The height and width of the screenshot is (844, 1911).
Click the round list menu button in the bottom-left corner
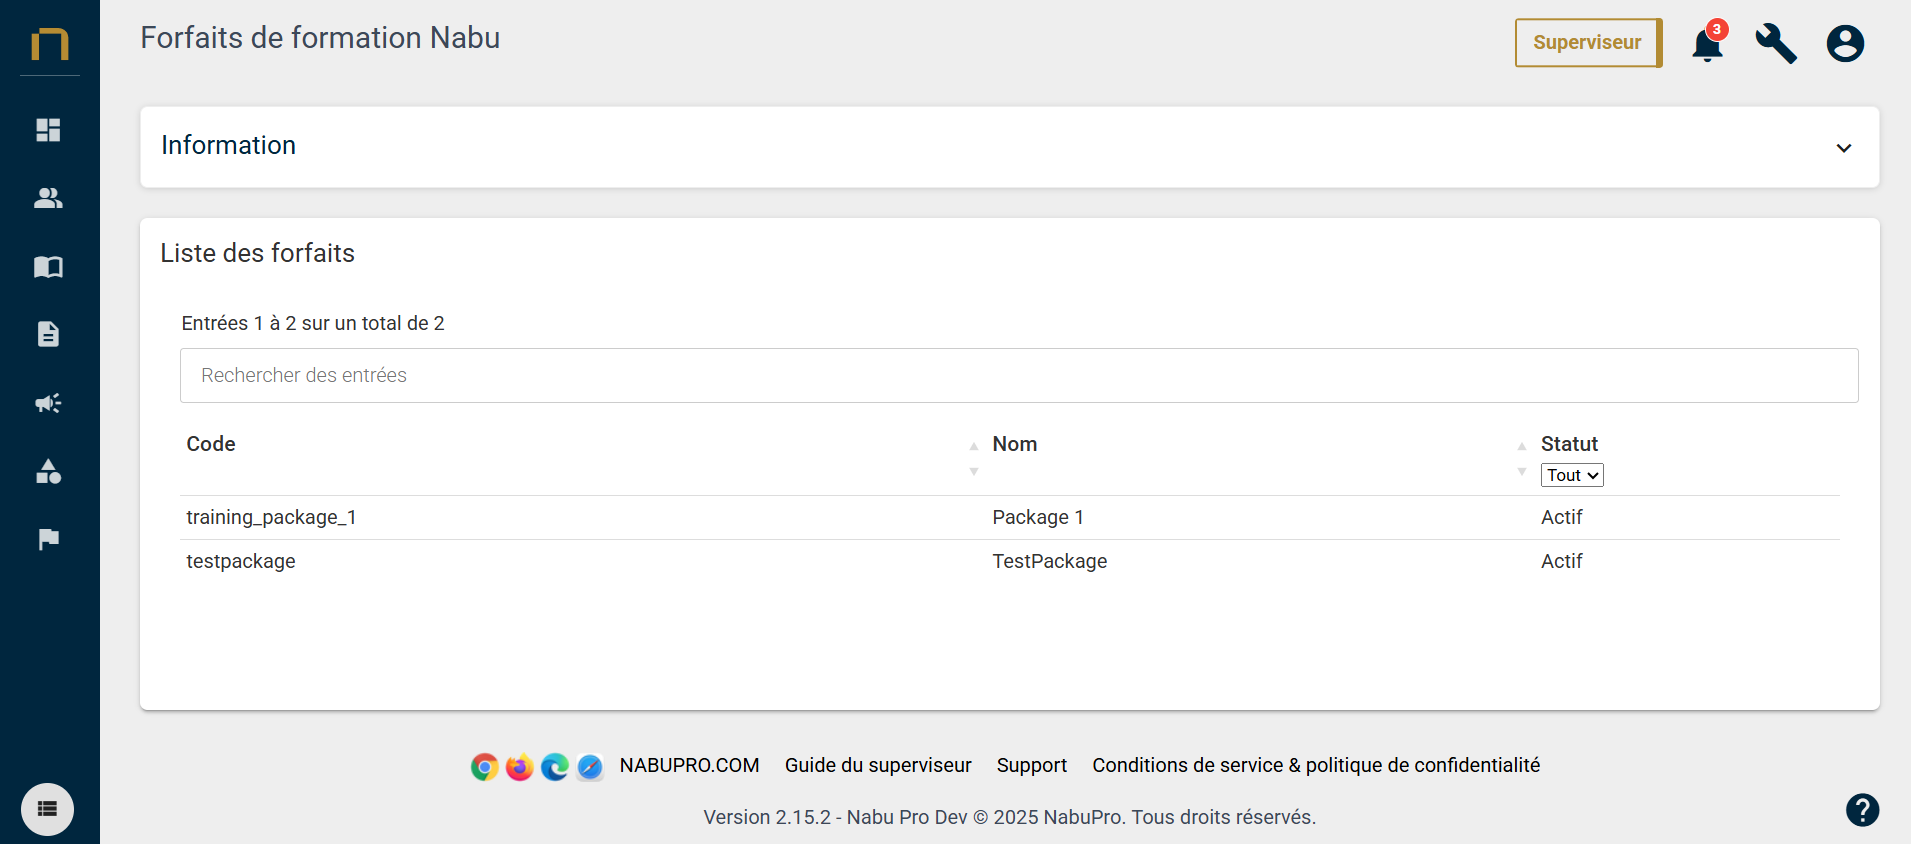point(47,809)
